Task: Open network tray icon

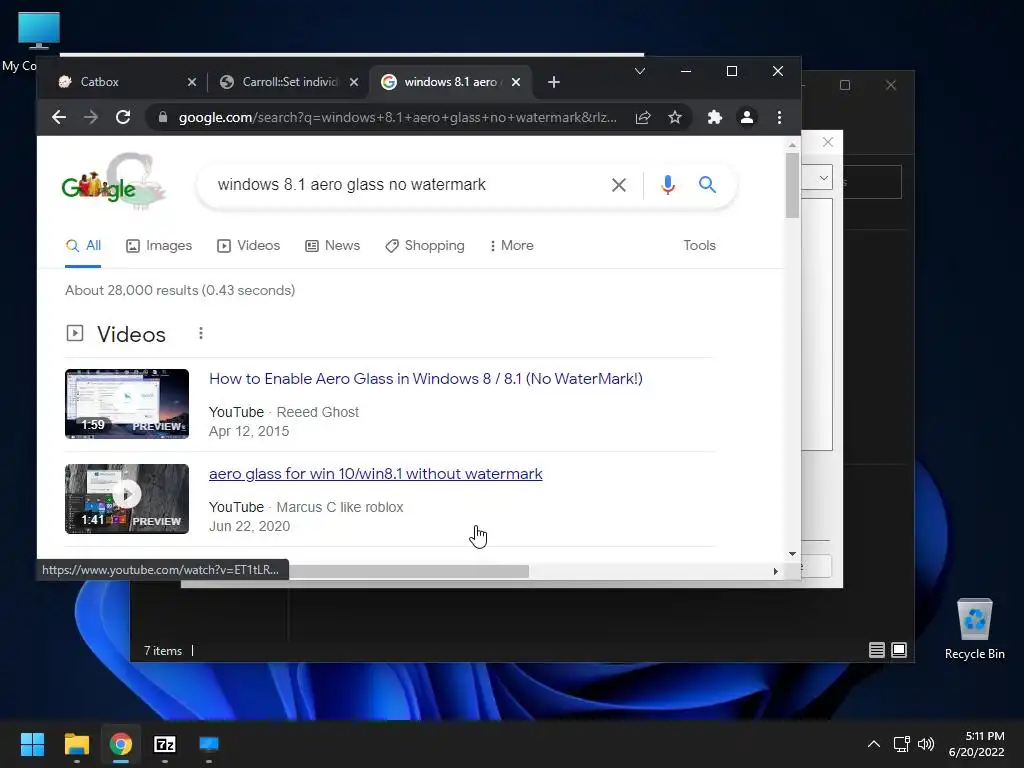Action: [x=902, y=744]
